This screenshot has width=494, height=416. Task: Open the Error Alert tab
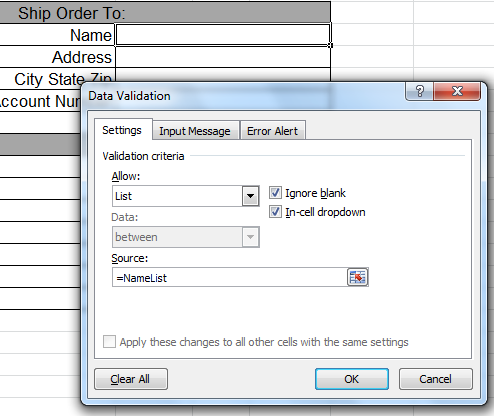272,131
